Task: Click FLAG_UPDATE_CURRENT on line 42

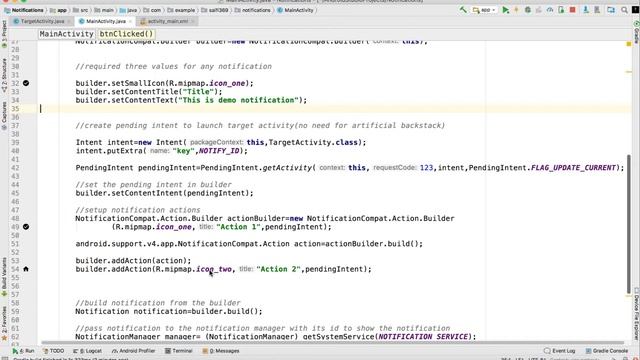Action: tap(573, 168)
